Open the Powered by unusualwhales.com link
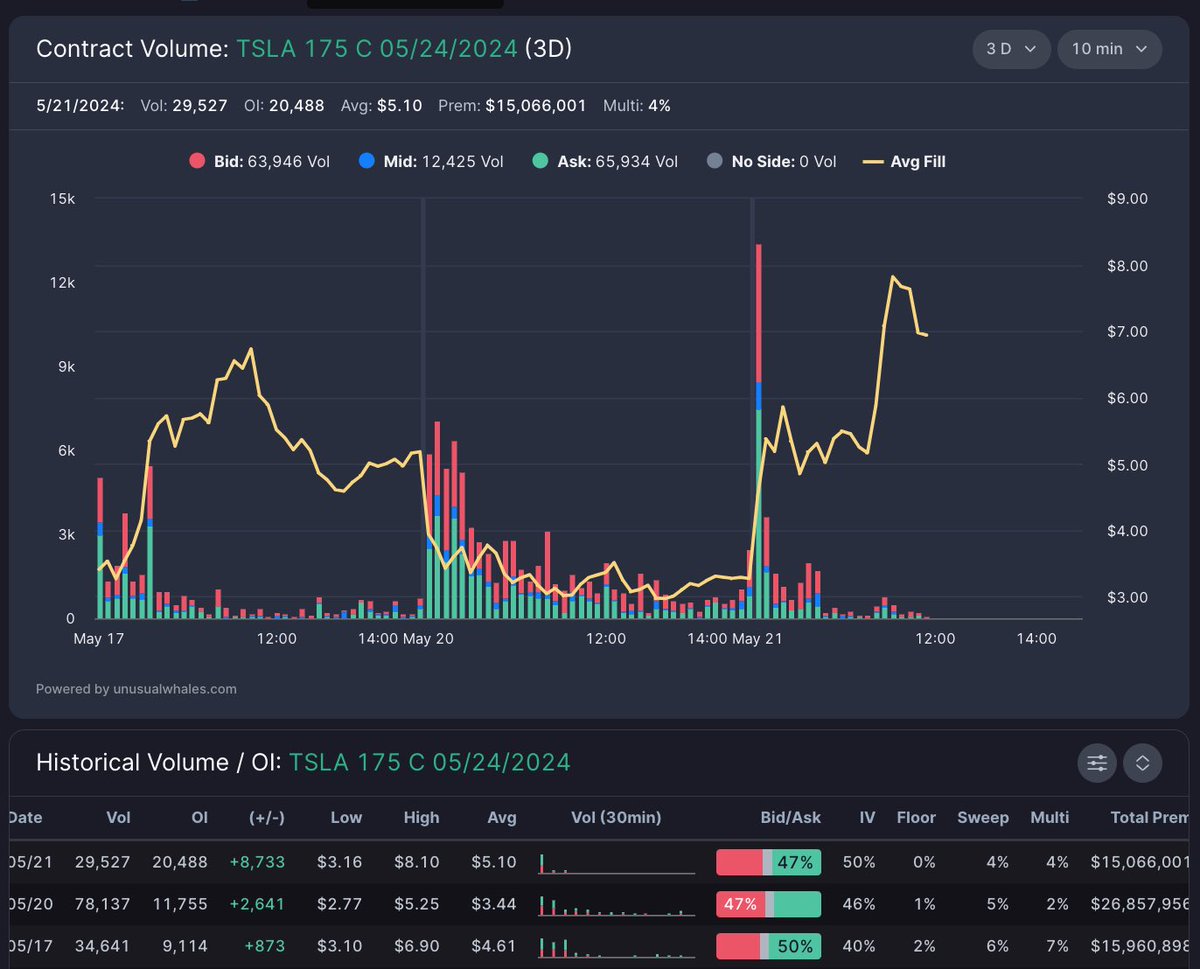The height and width of the screenshot is (969, 1200). [x=136, y=689]
